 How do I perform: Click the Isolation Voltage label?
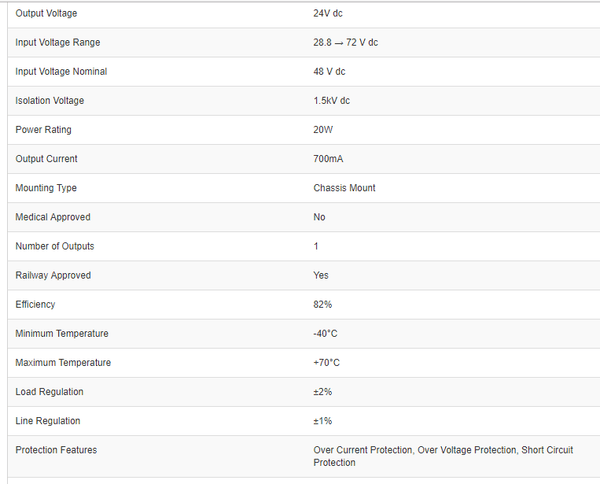point(50,100)
